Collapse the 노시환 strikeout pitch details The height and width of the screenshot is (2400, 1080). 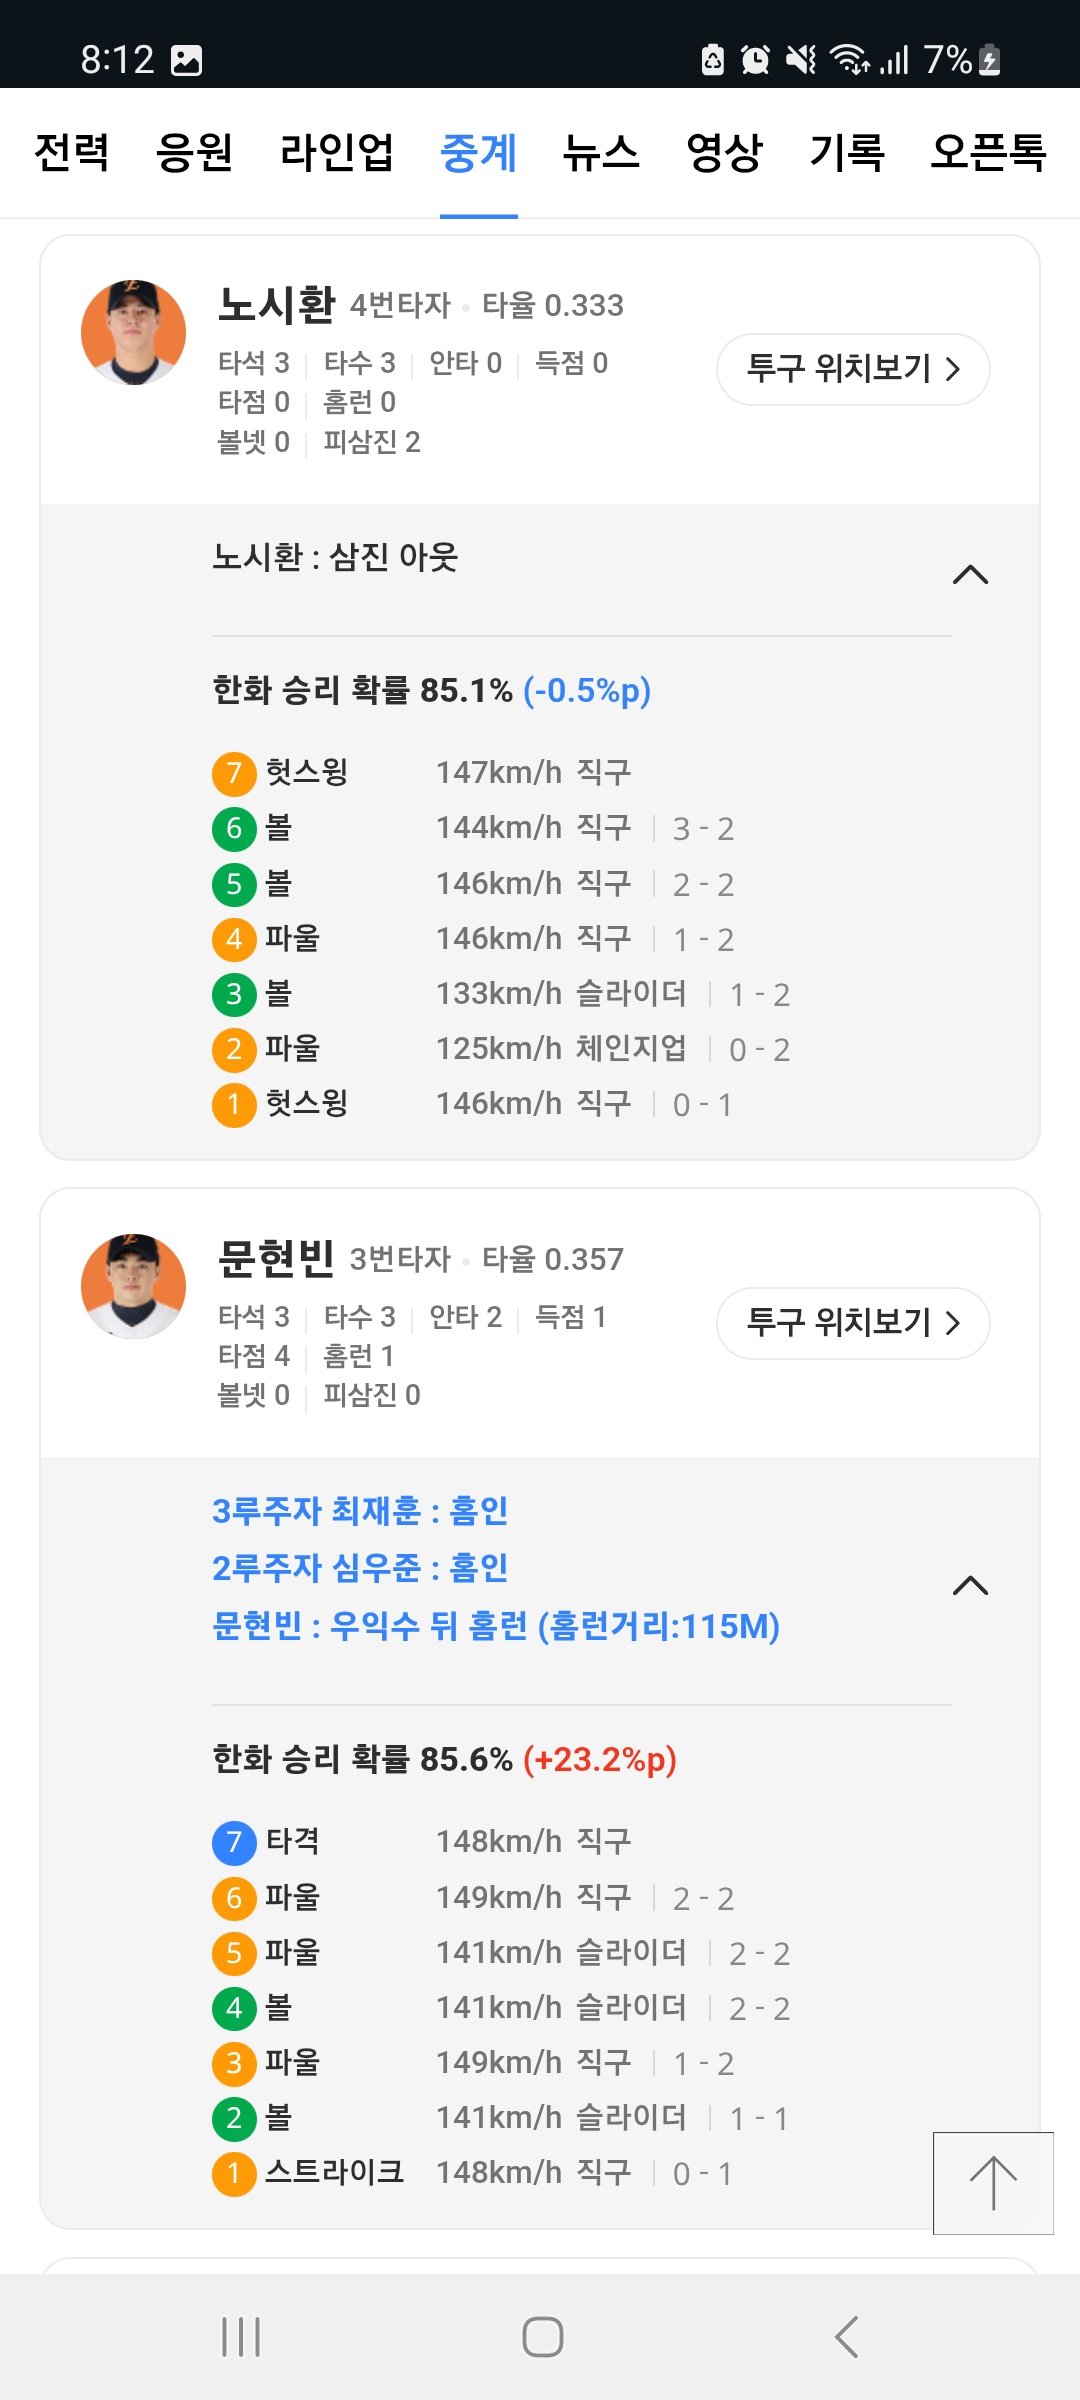click(x=970, y=575)
